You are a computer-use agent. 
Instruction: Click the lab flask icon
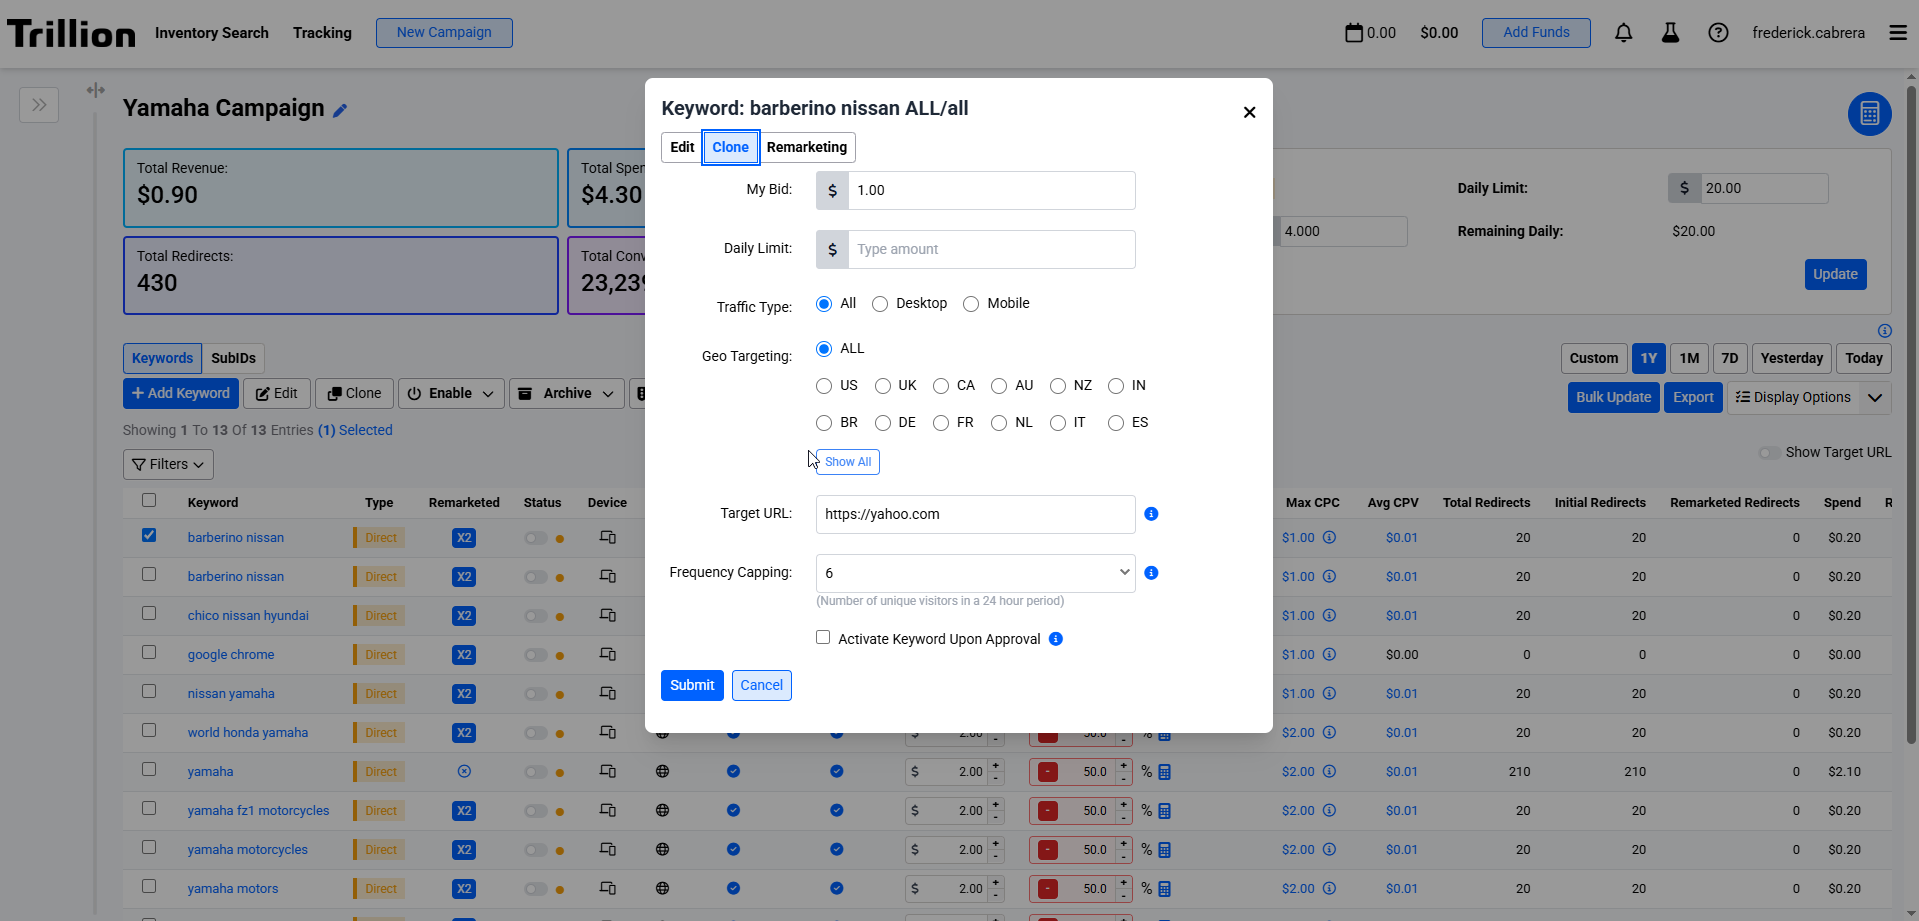click(x=1670, y=33)
